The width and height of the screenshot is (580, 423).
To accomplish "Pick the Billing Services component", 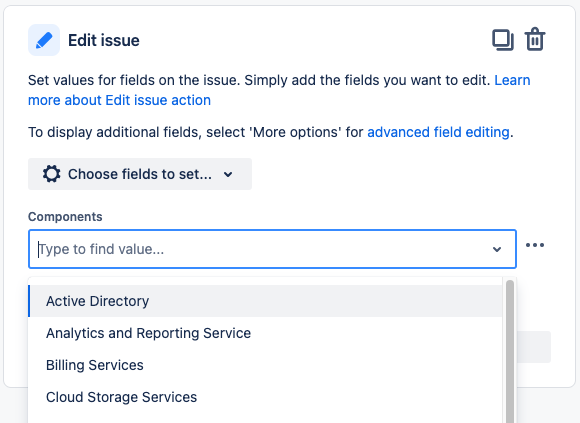I will click(265, 365).
